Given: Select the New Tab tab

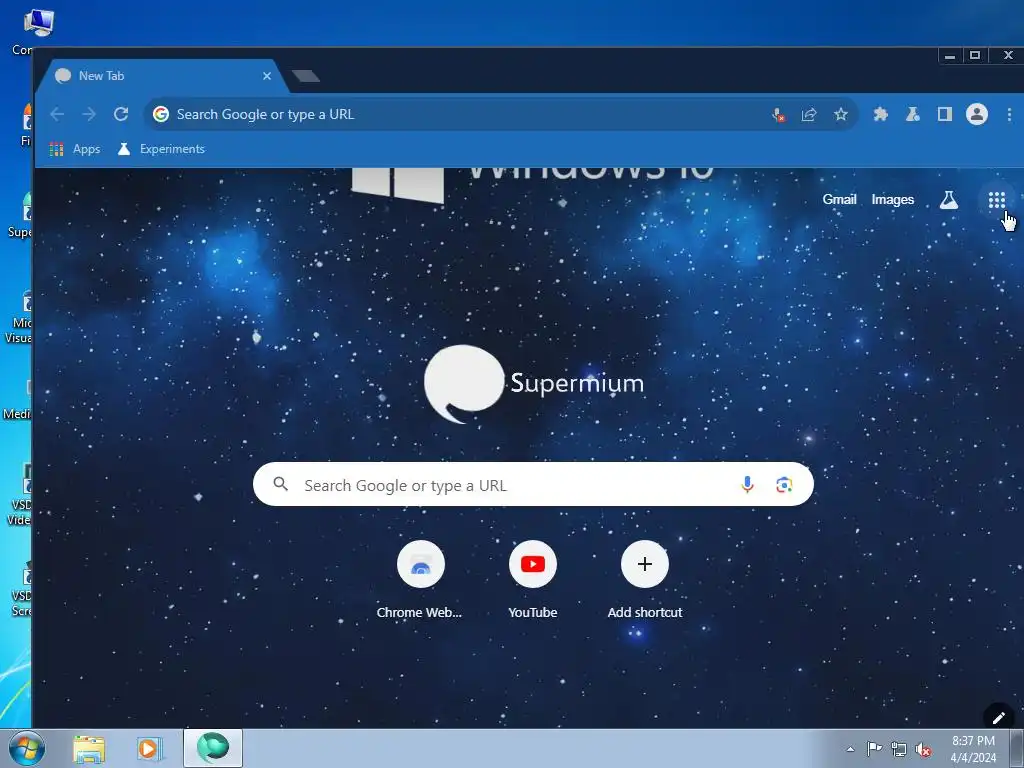Looking at the screenshot, I should tap(163, 76).
